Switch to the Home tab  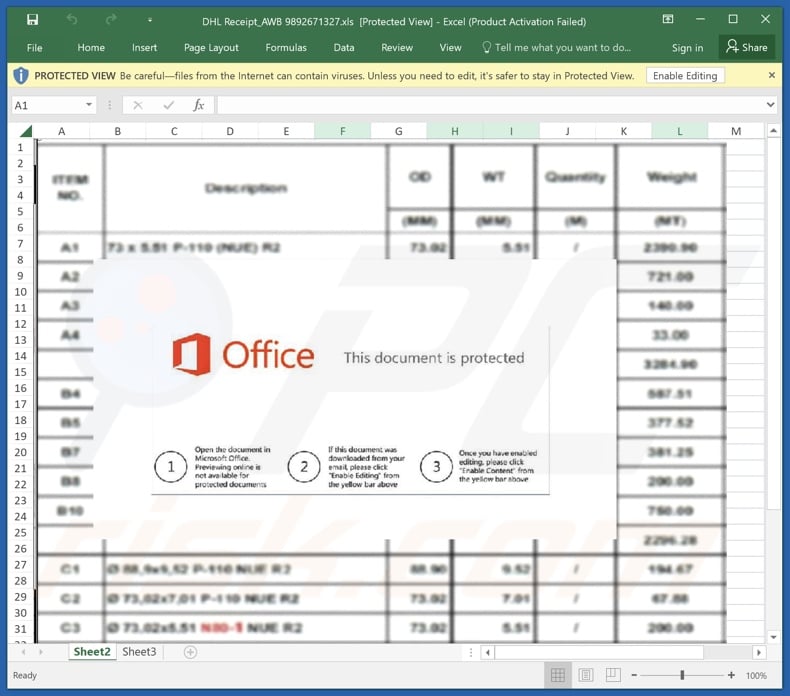[x=91, y=48]
